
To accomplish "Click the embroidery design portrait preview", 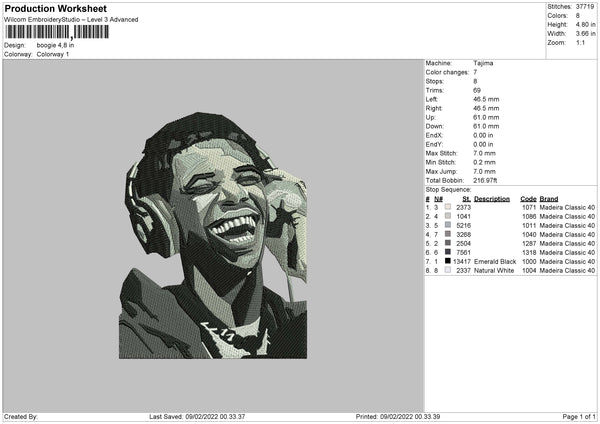I will coord(213,235).
